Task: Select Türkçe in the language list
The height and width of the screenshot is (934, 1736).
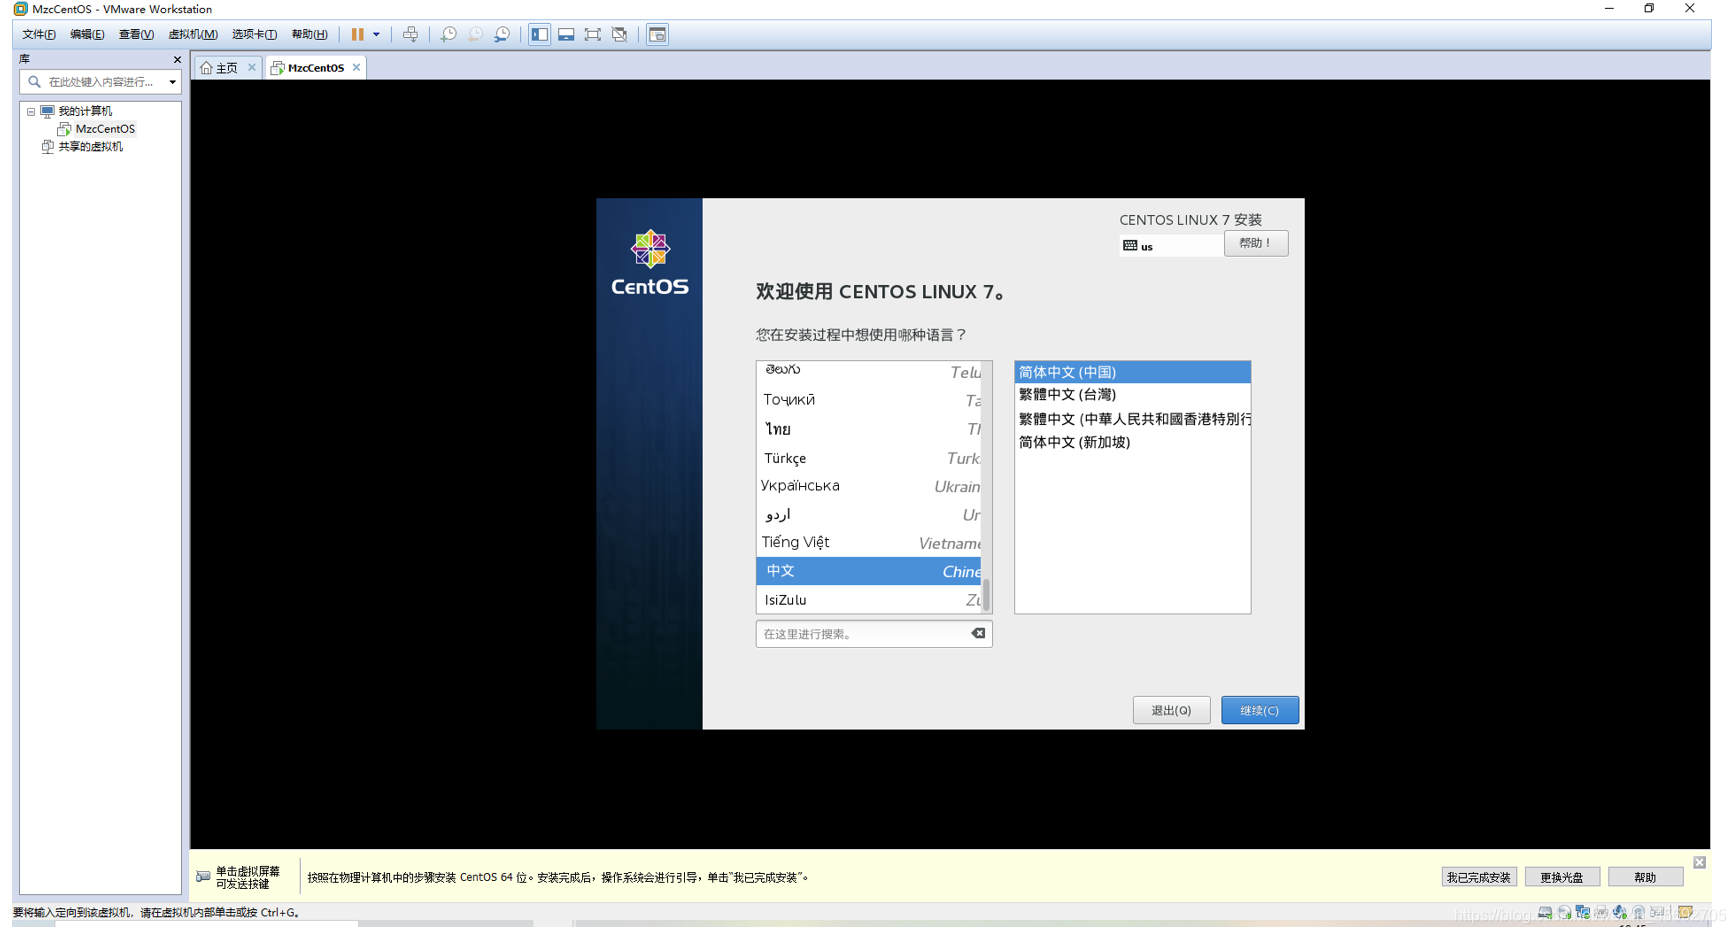Action: pos(868,458)
